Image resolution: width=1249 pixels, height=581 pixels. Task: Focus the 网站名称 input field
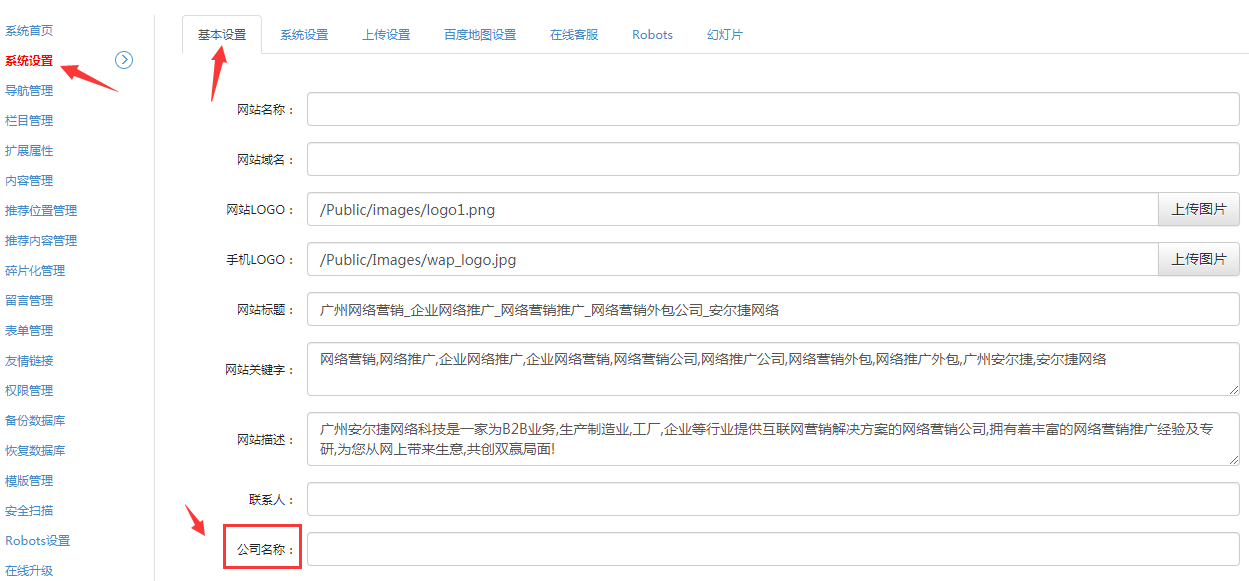[772, 110]
